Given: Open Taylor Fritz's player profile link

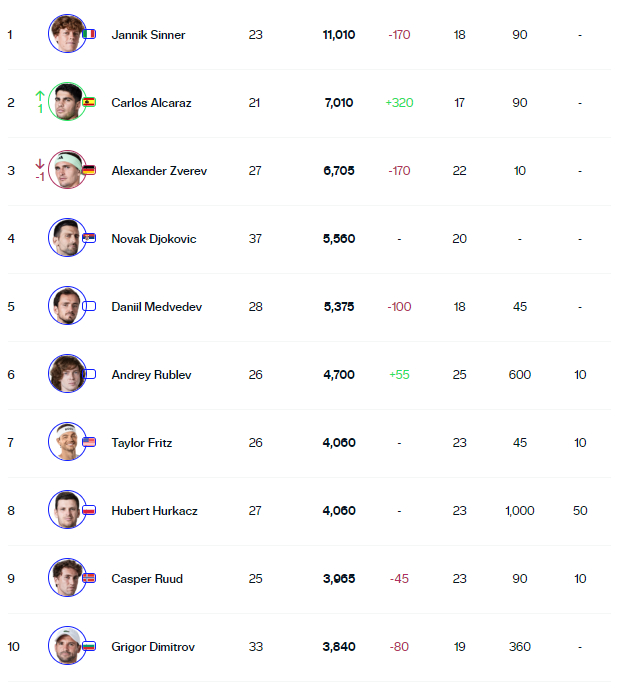Looking at the screenshot, I should [x=142, y=443].
